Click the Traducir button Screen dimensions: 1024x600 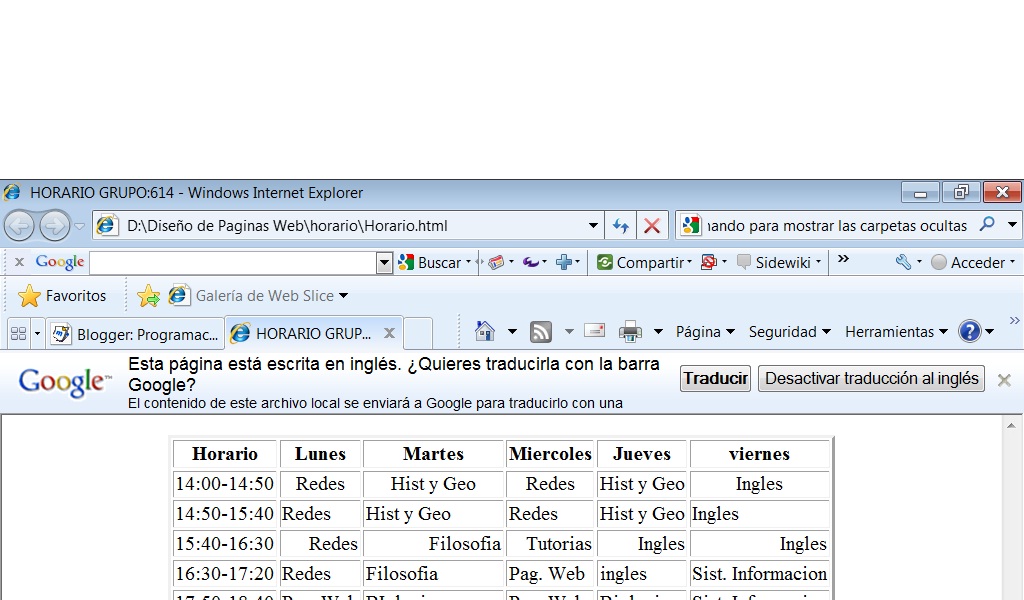(714, 378)
